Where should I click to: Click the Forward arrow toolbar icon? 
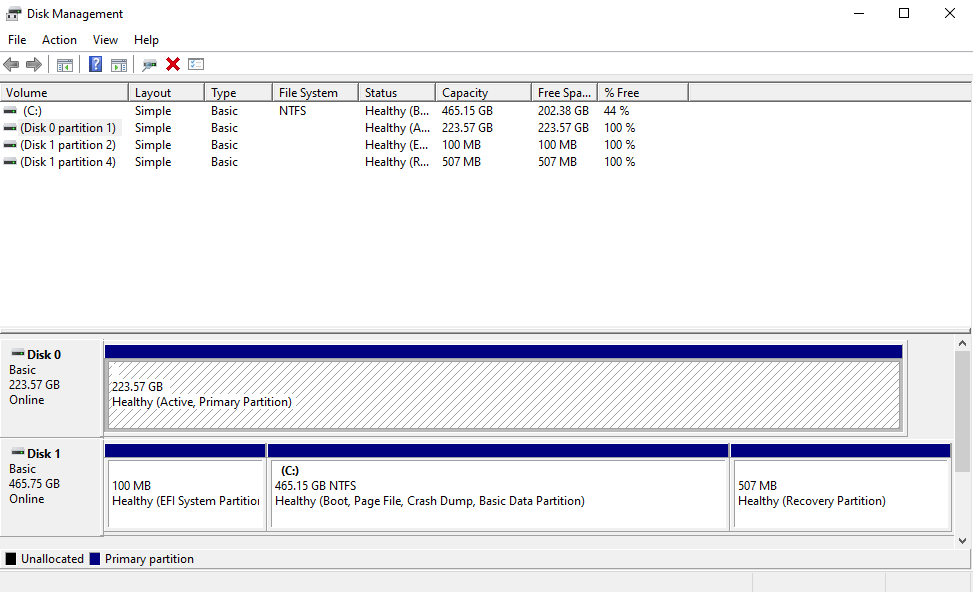point(34,65)
